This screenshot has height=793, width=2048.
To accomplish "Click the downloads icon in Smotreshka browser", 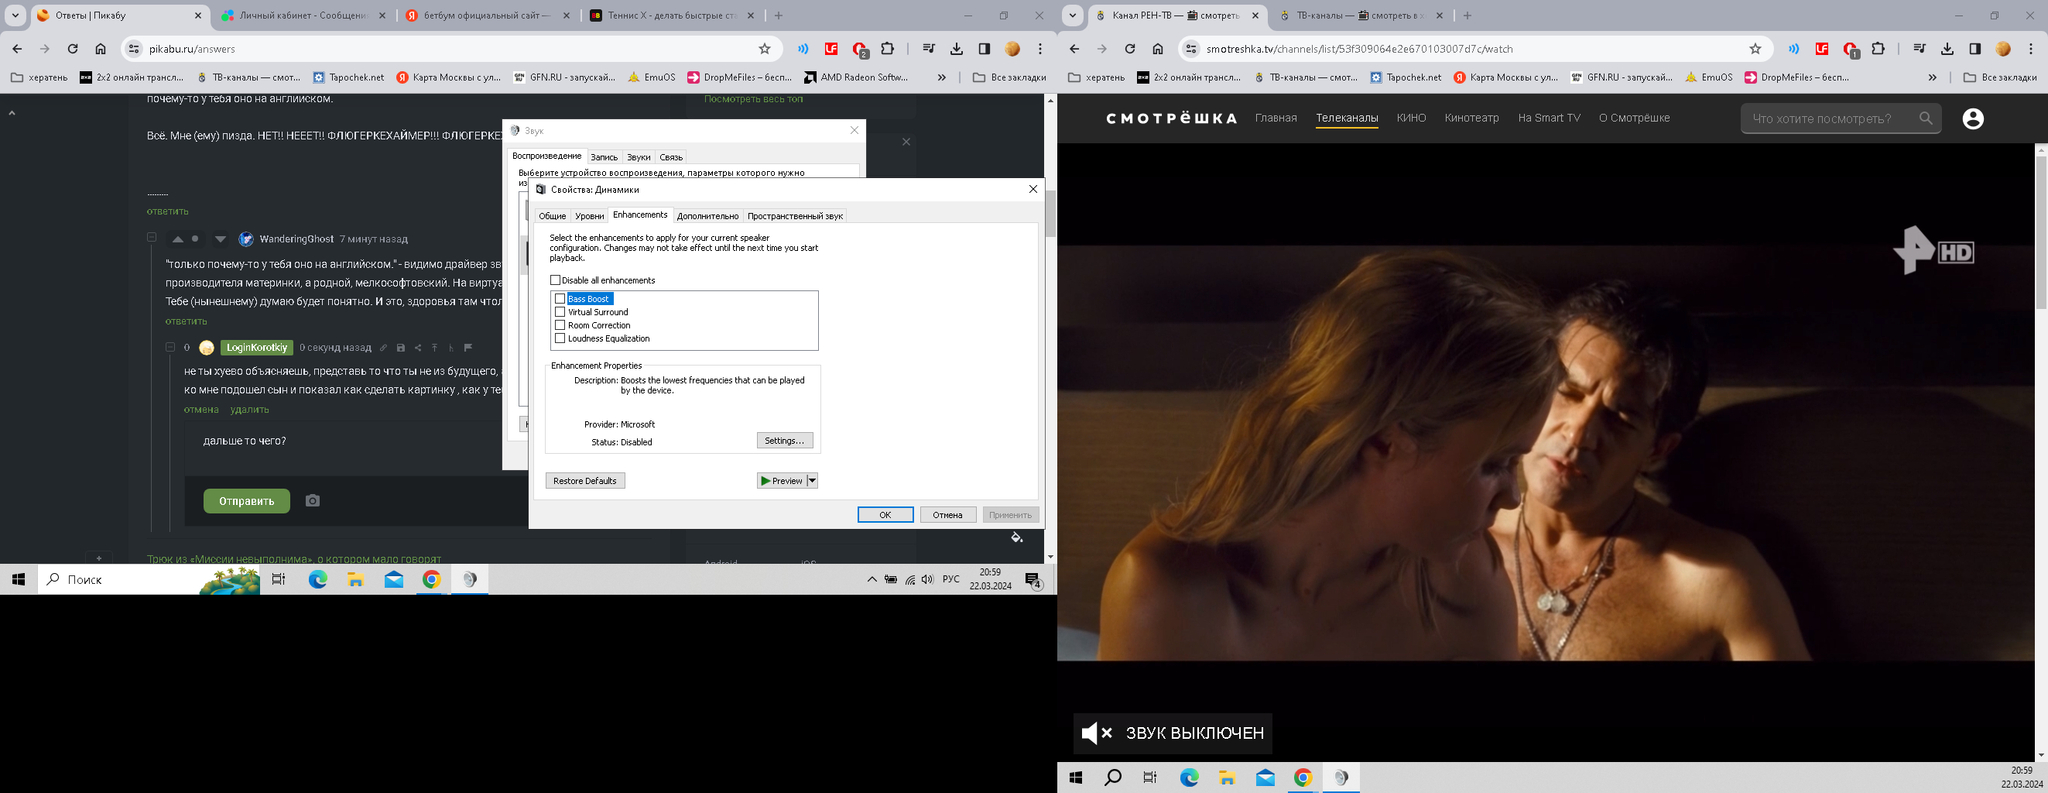I will tap(1946, 49).
